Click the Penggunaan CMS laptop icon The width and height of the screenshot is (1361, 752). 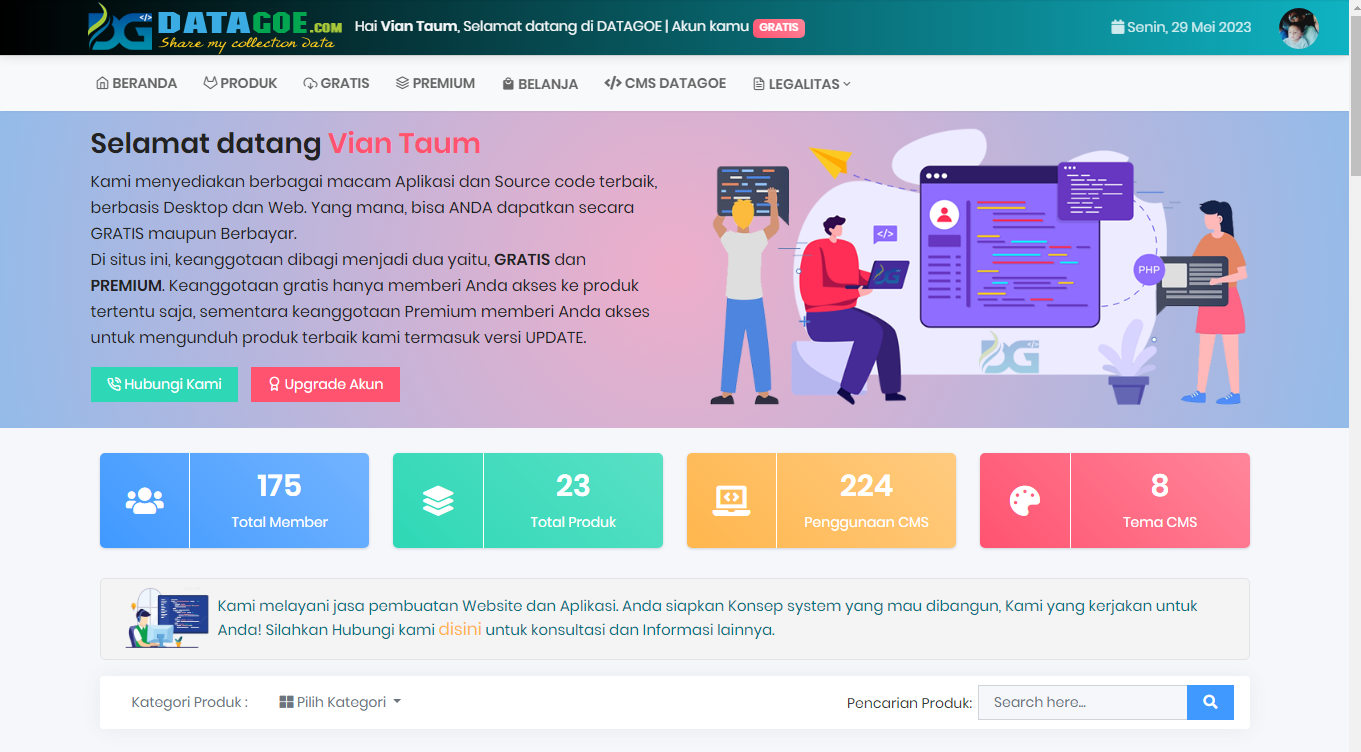coord(731,500)
